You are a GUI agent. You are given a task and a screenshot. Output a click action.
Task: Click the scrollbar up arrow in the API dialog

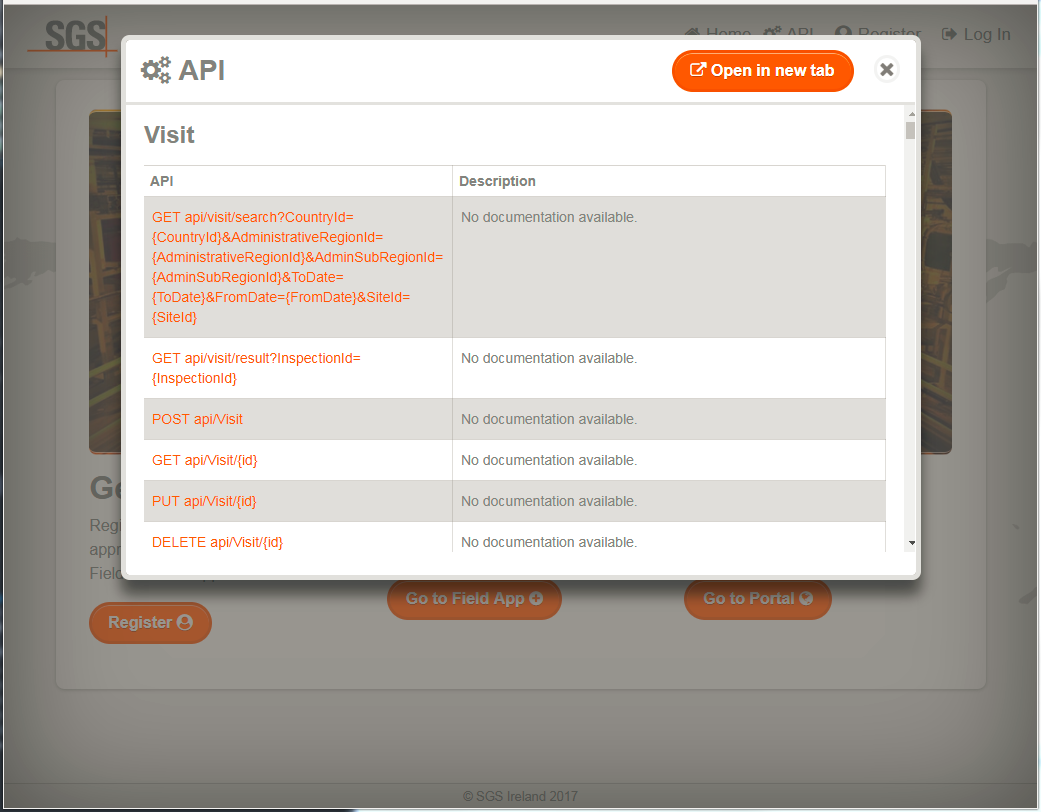(912, 114)
